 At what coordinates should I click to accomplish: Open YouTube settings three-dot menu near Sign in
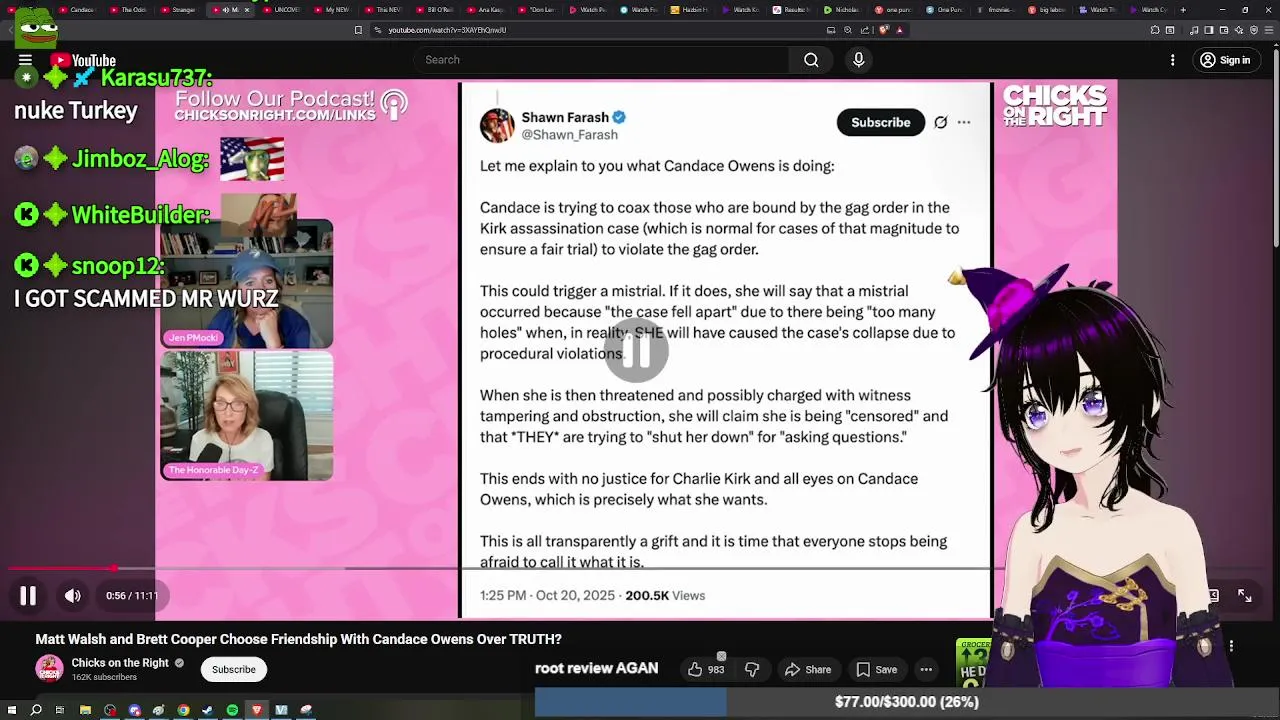point(1173,60)
